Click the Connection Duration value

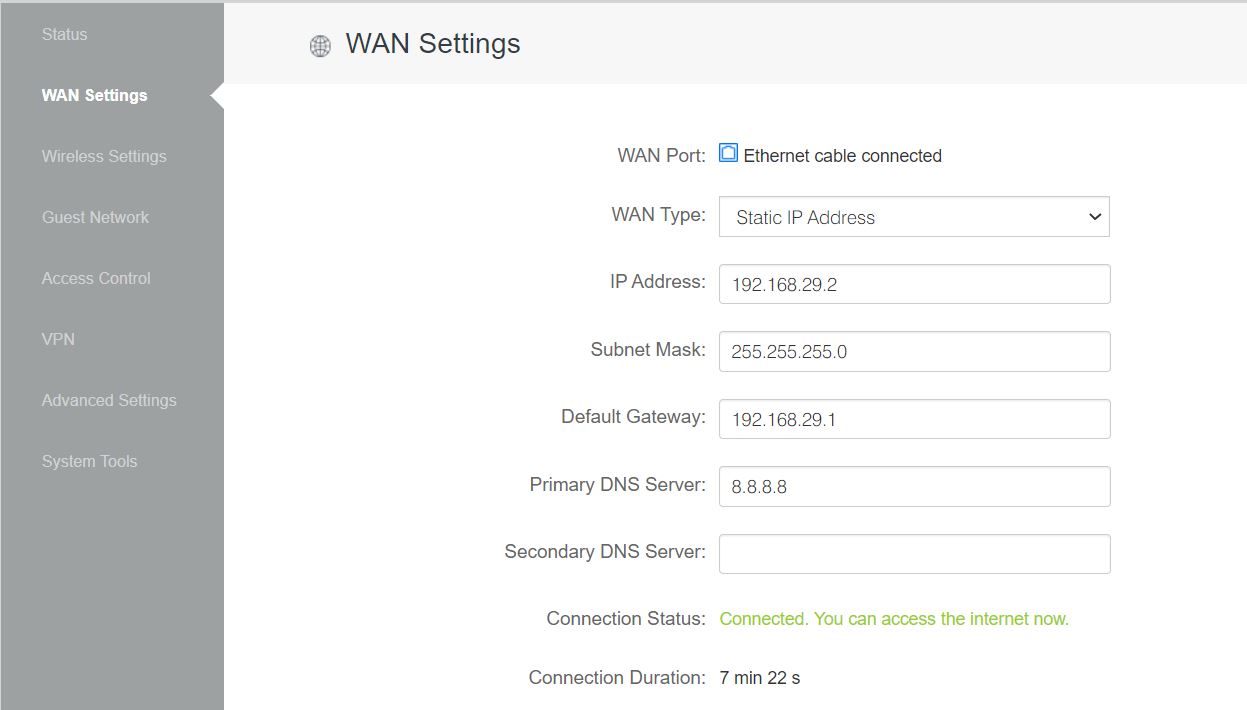pos(759,678)
